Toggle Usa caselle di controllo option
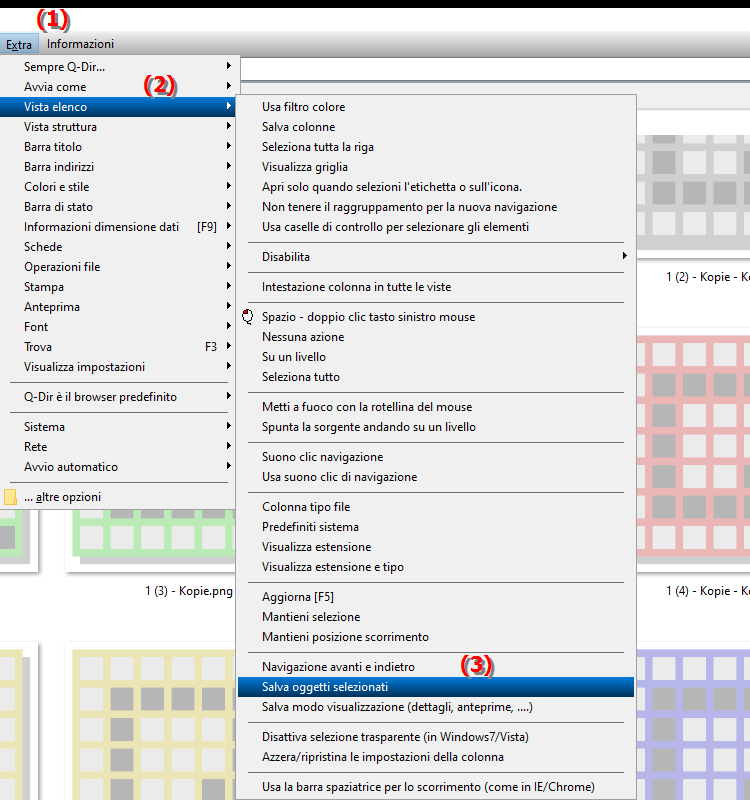Screen dimensions: 750x800 (x=436, y=227)
